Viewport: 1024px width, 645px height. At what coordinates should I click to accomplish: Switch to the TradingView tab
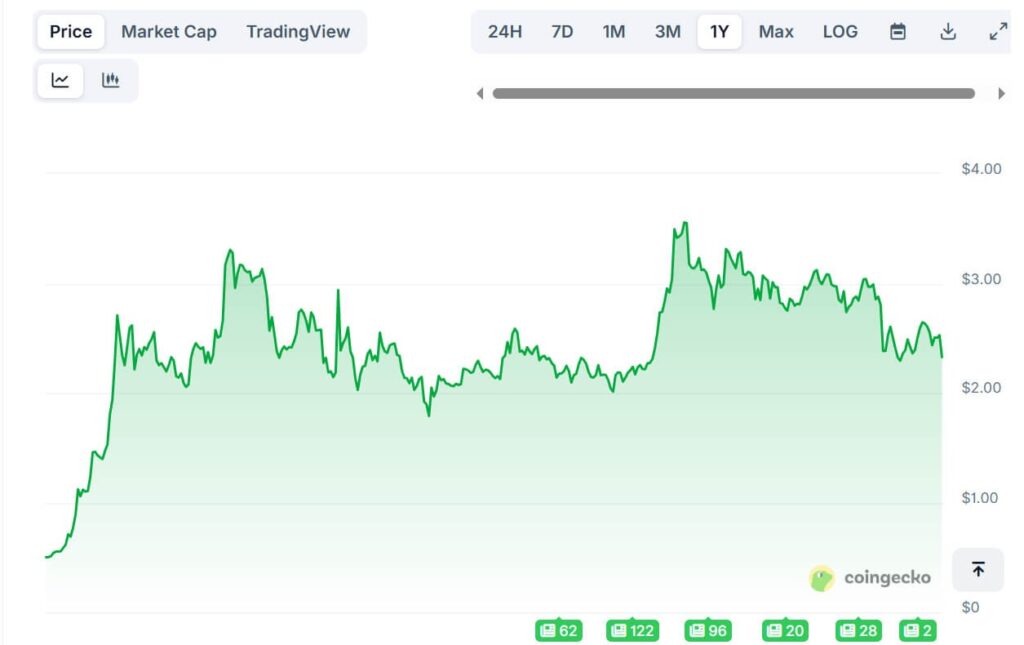tap(298, 32)
